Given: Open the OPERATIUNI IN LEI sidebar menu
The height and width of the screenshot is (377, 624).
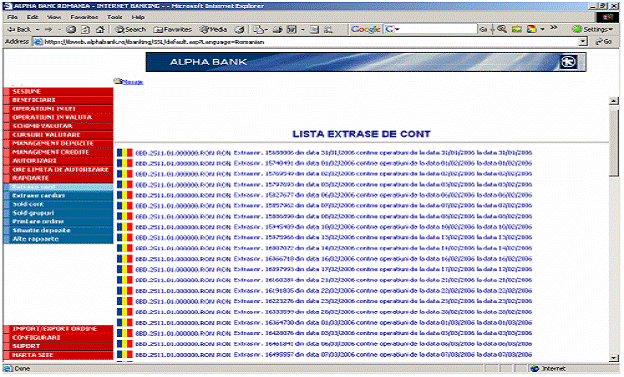Looking at the screenshot, I should [x=58, y=109].
